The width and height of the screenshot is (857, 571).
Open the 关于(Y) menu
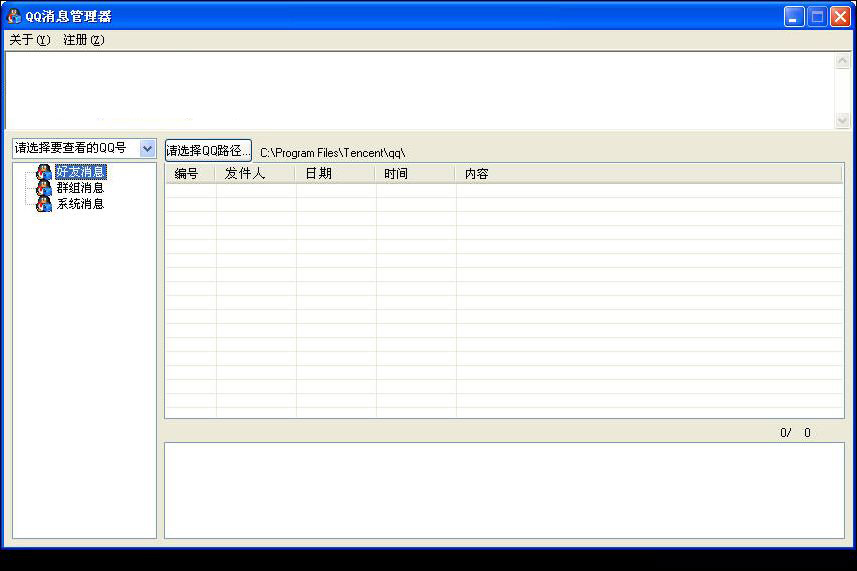(30, 40)
